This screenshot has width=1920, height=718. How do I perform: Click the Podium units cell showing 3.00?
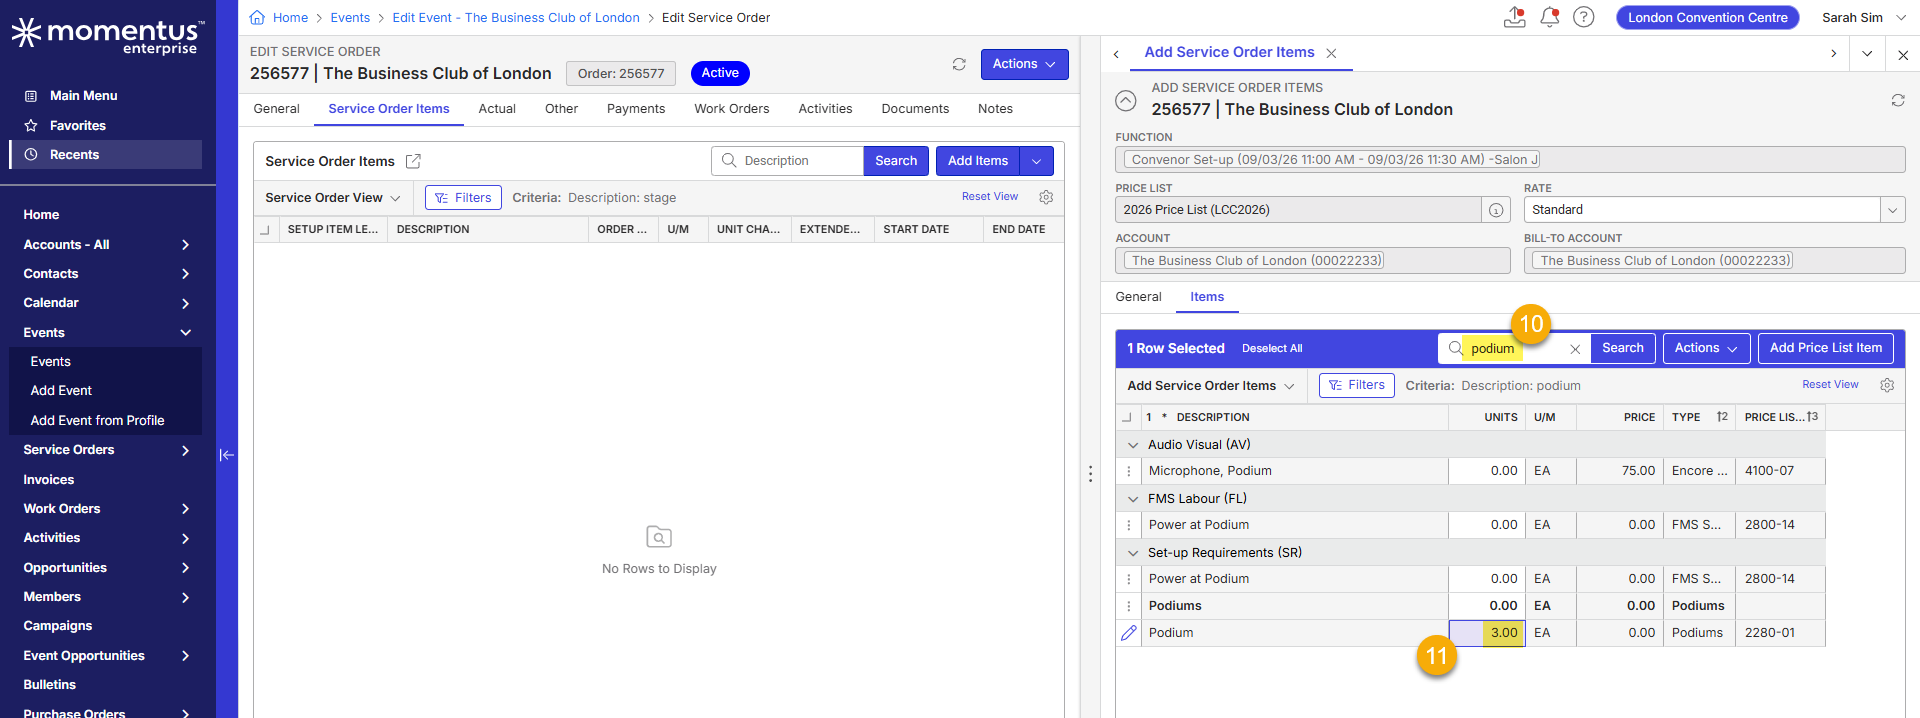pos(1487,633)
